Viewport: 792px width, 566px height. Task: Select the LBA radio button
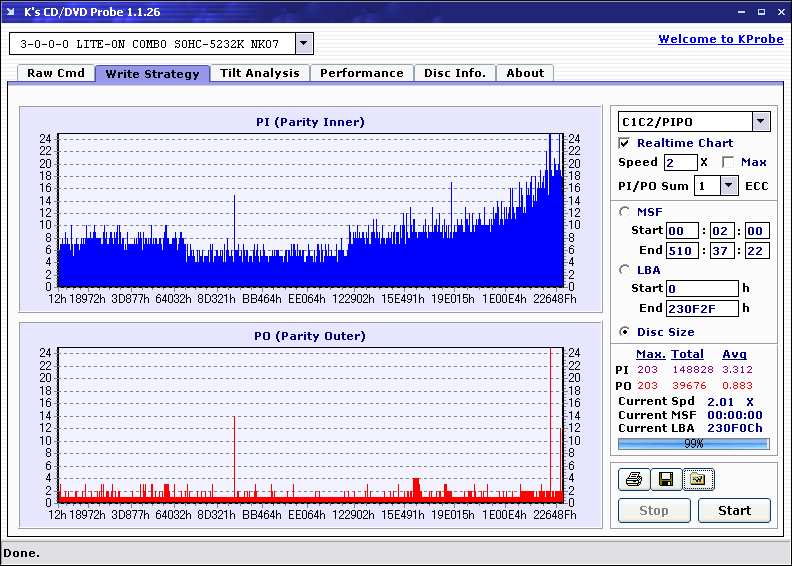[625, 270]
